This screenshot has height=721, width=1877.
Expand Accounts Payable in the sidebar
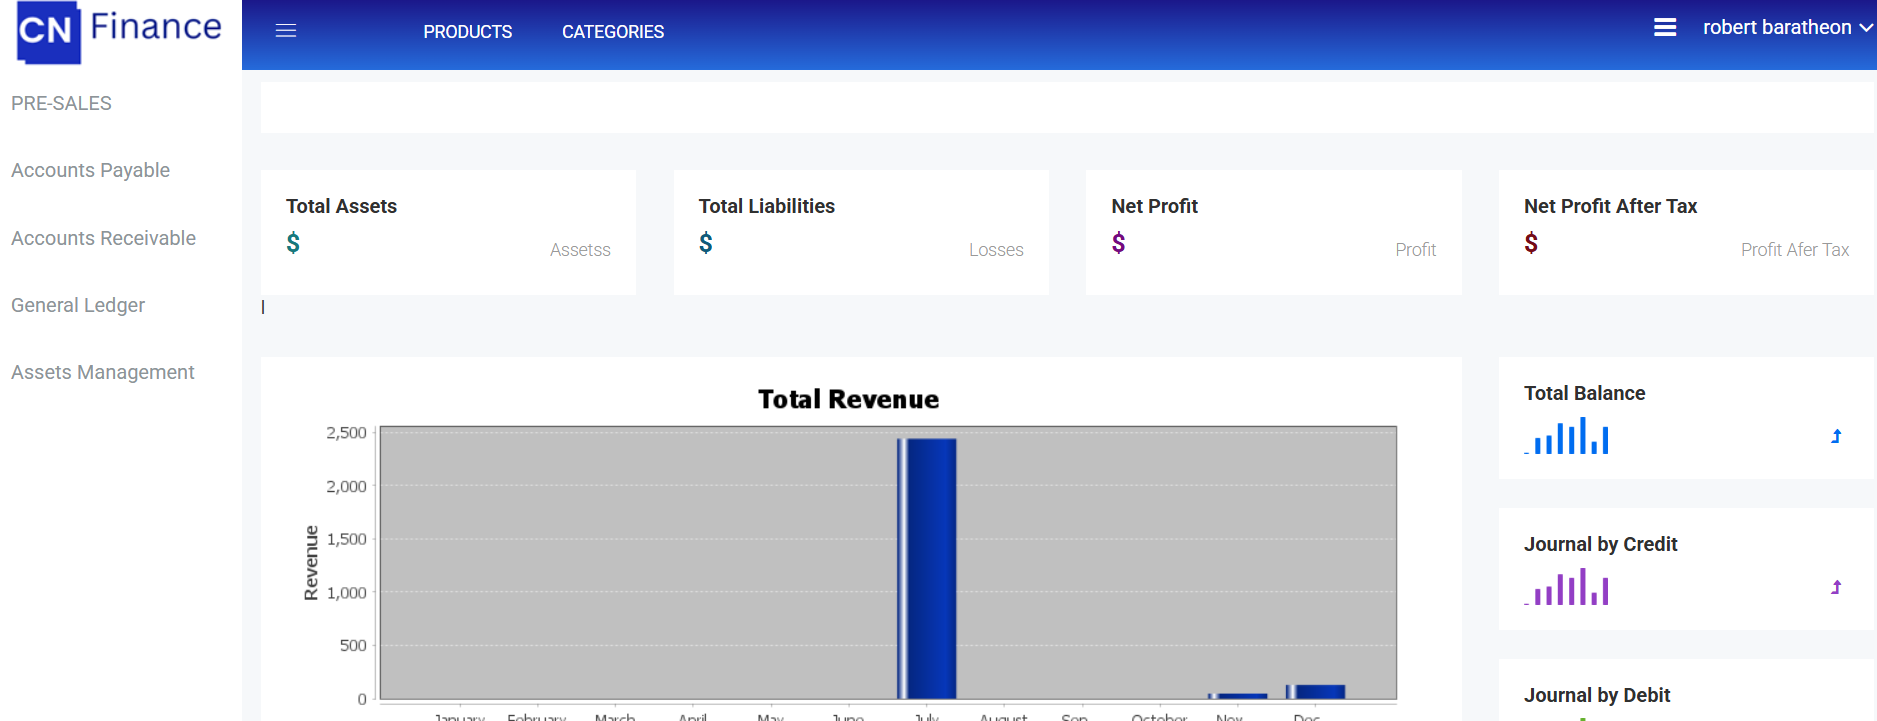pos(90,171)
